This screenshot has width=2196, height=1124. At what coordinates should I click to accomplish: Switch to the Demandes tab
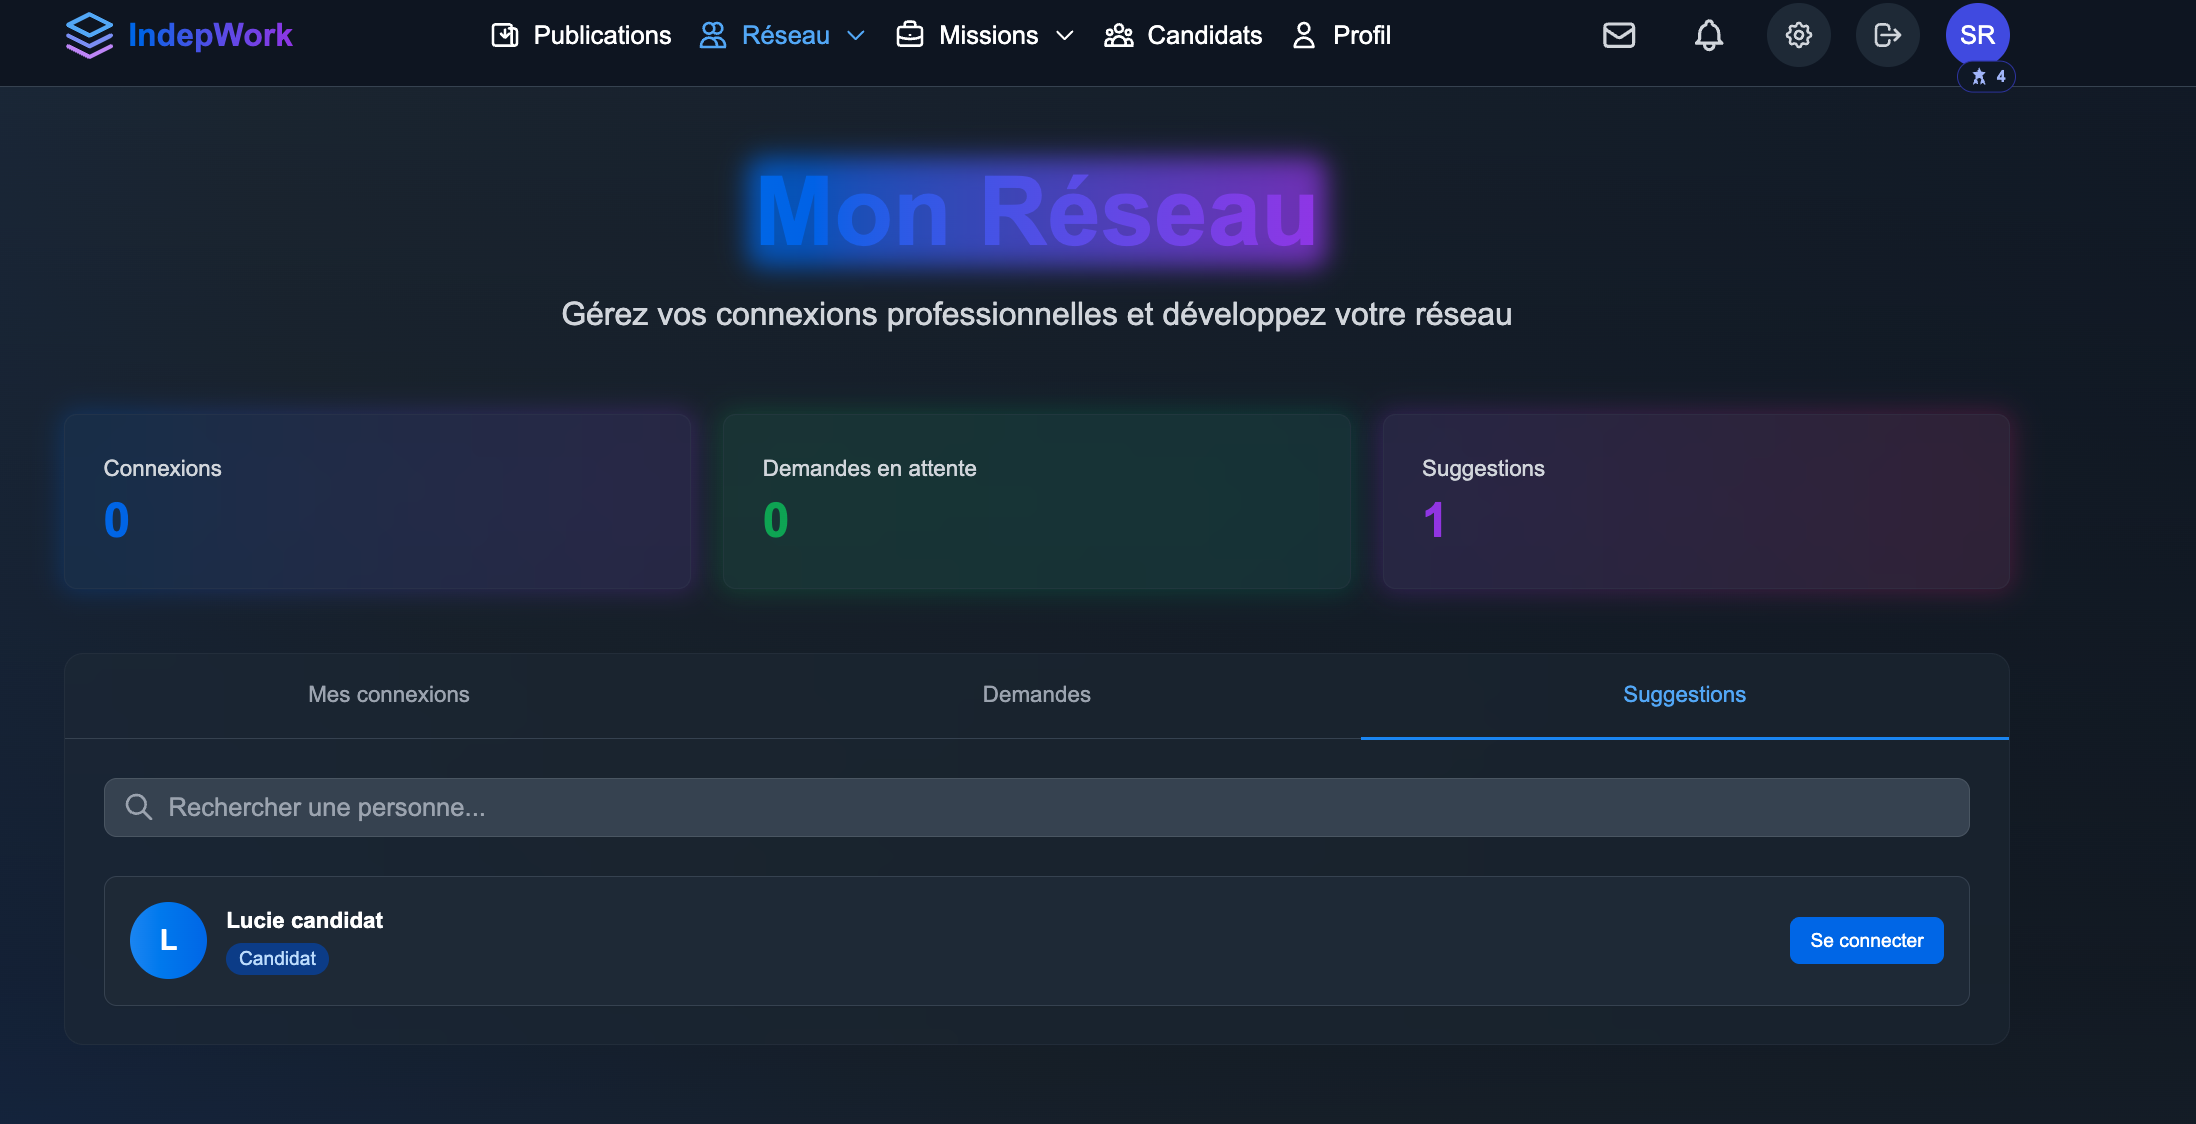(x=1036, y=694)
